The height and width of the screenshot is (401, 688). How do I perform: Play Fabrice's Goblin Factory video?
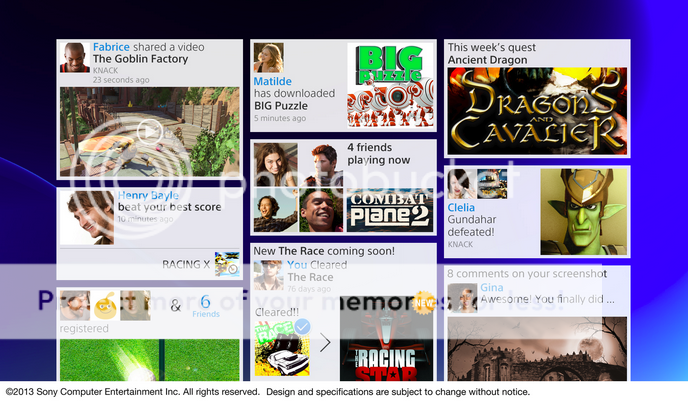[x=150, y=131]
